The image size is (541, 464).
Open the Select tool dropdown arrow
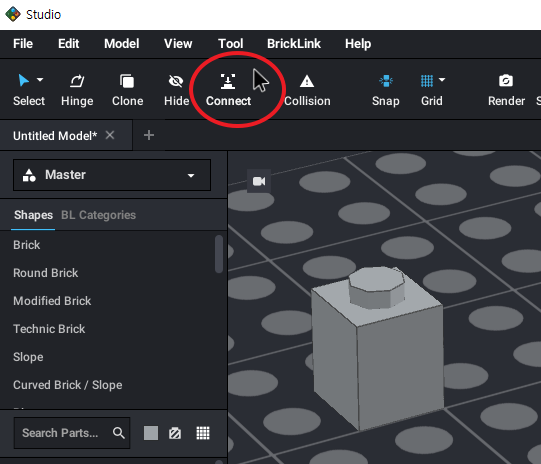point(40,80)
